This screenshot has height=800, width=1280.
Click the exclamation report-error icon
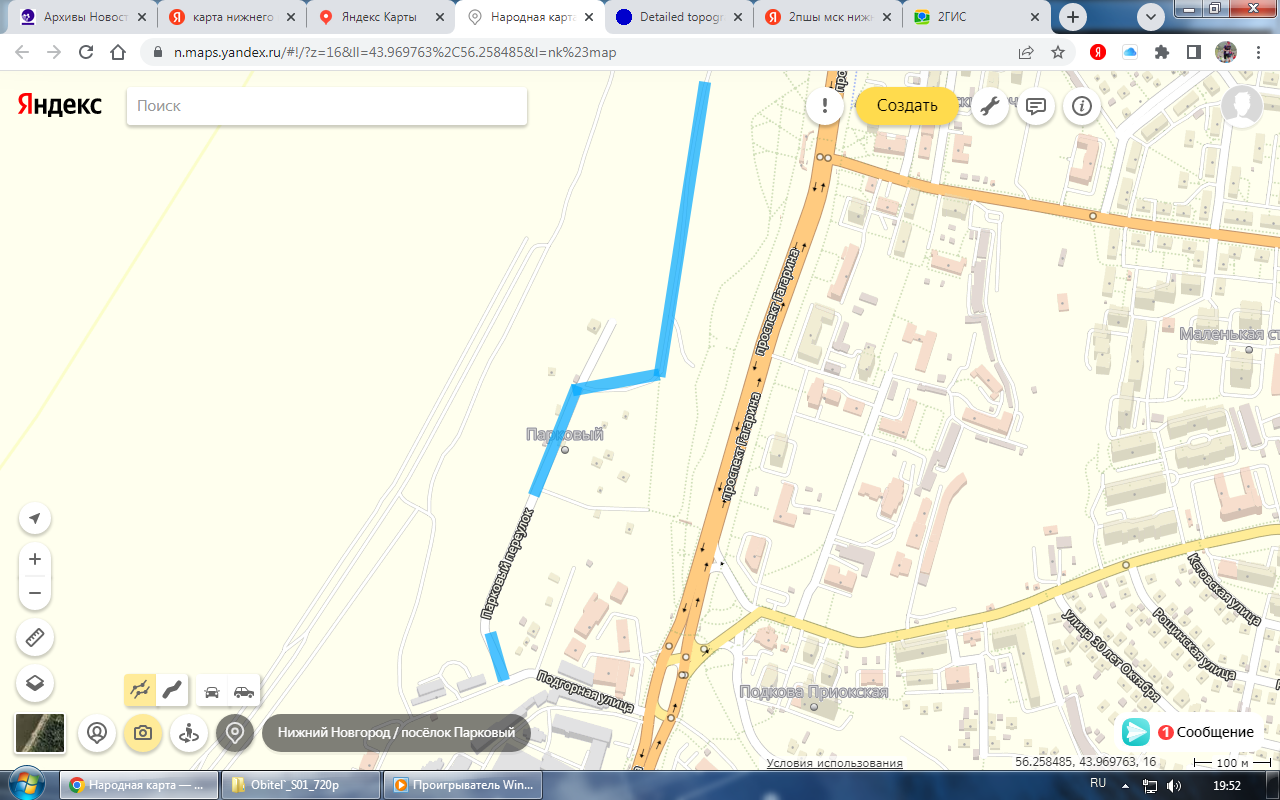point(824,106)
